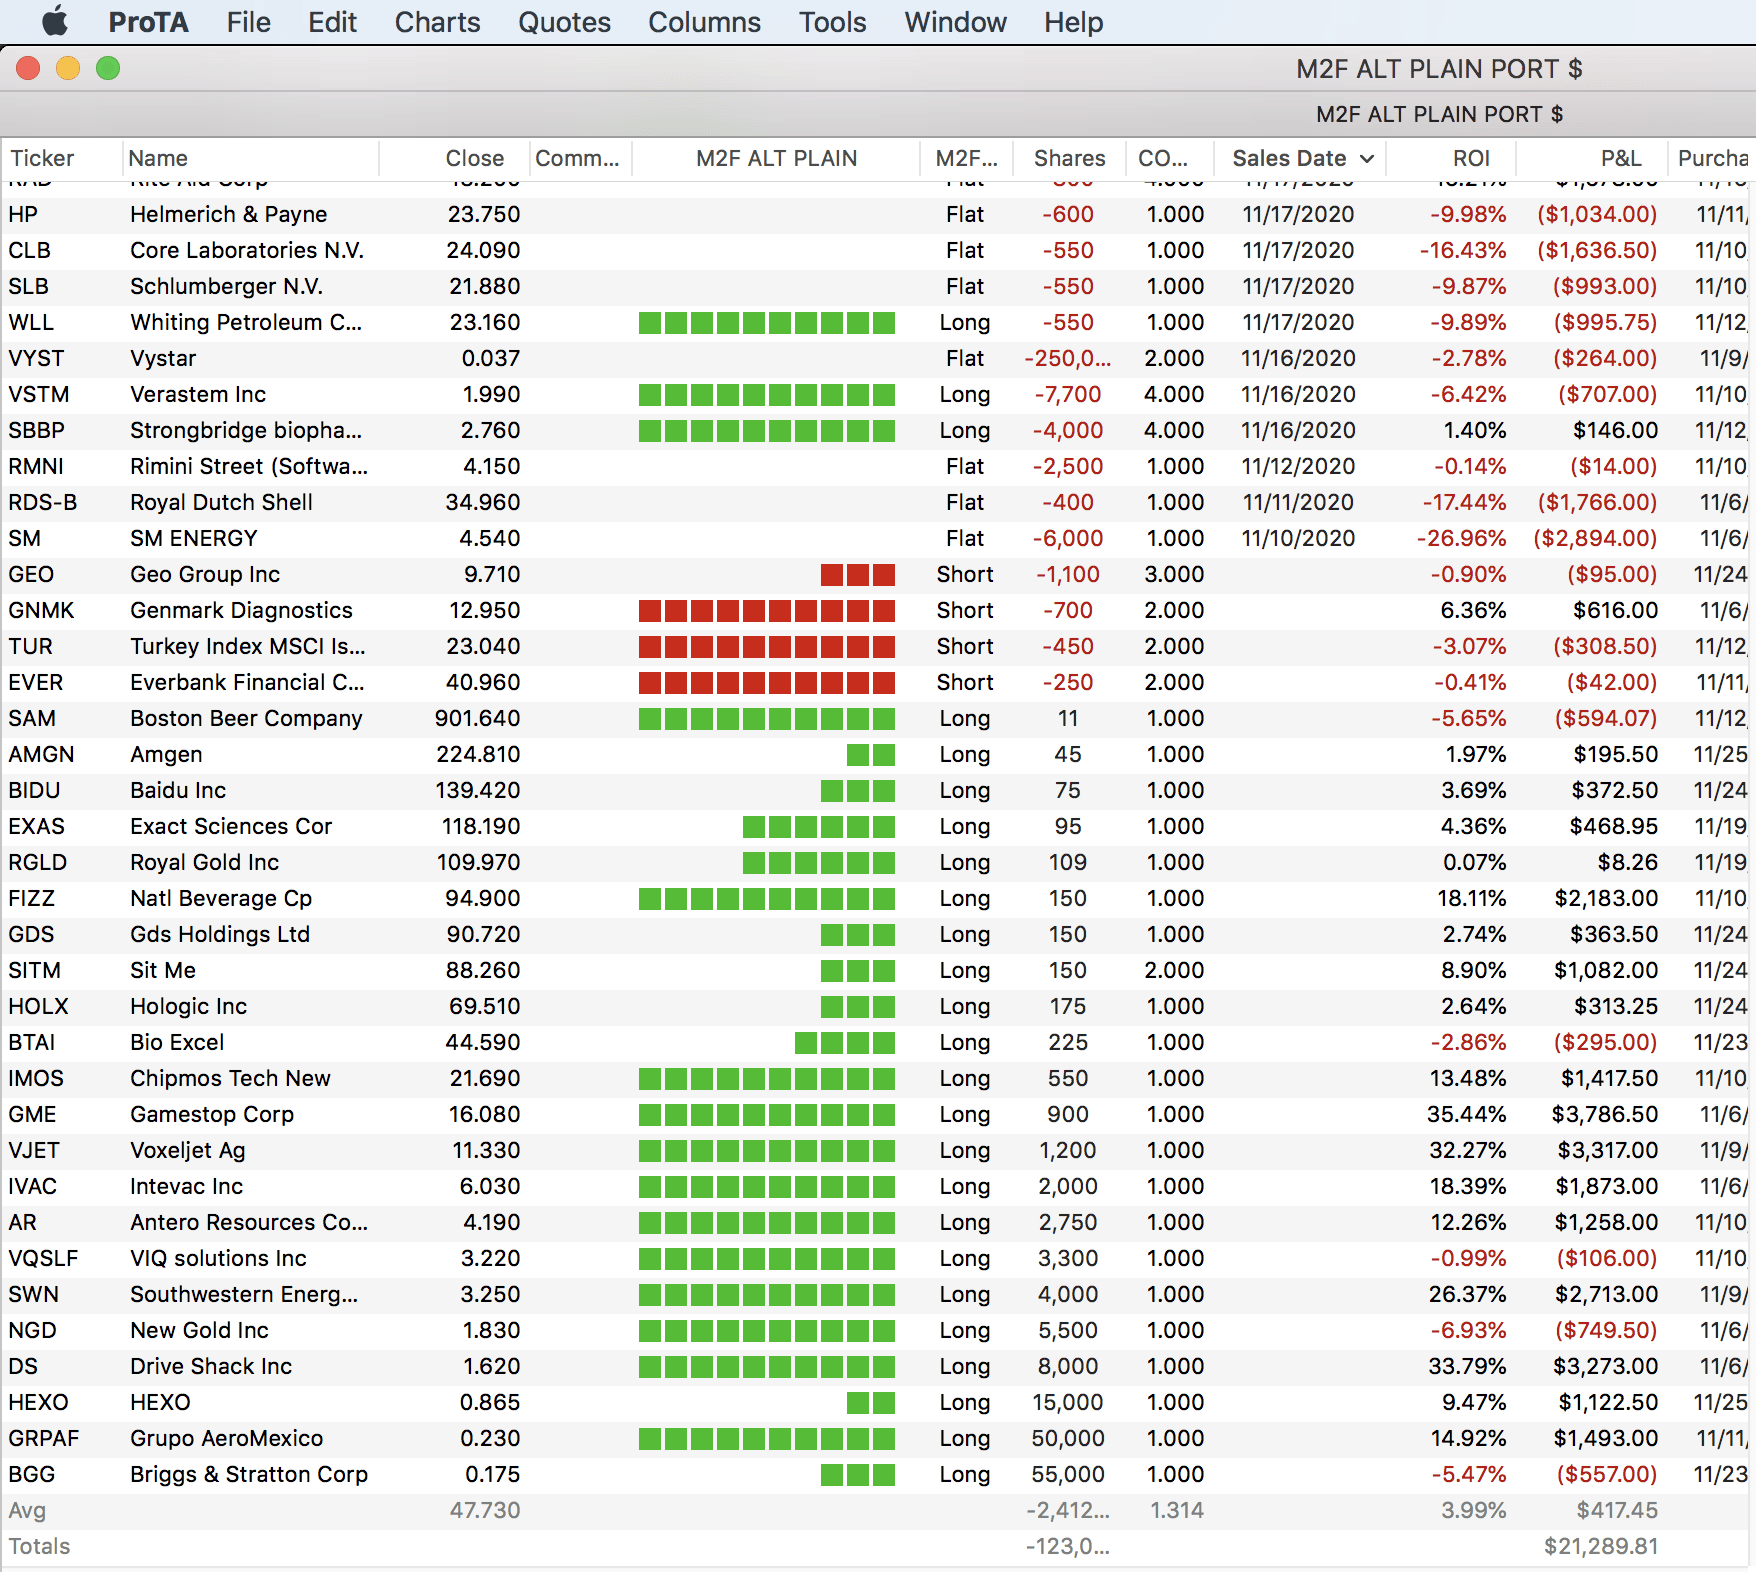Click the Shares column header

1069,159
